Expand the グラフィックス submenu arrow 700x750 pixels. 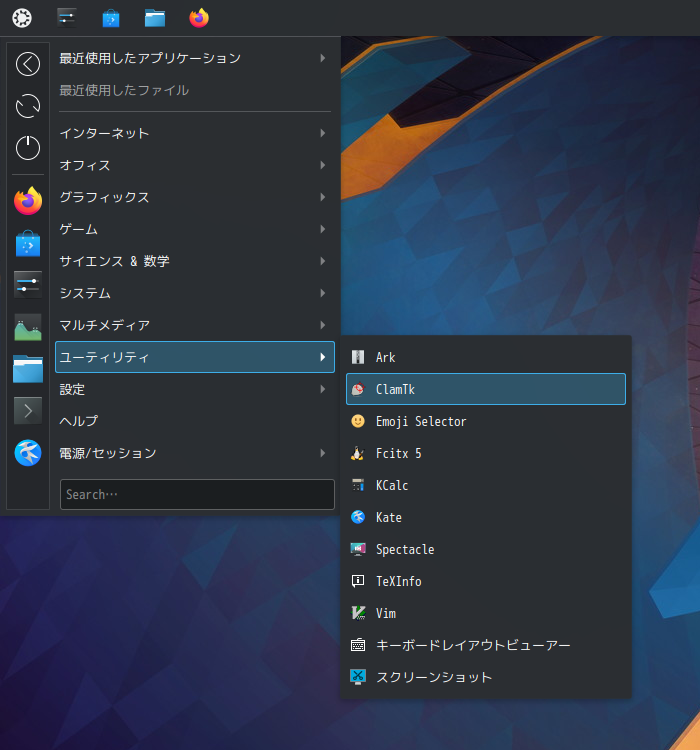coord(323,197)
